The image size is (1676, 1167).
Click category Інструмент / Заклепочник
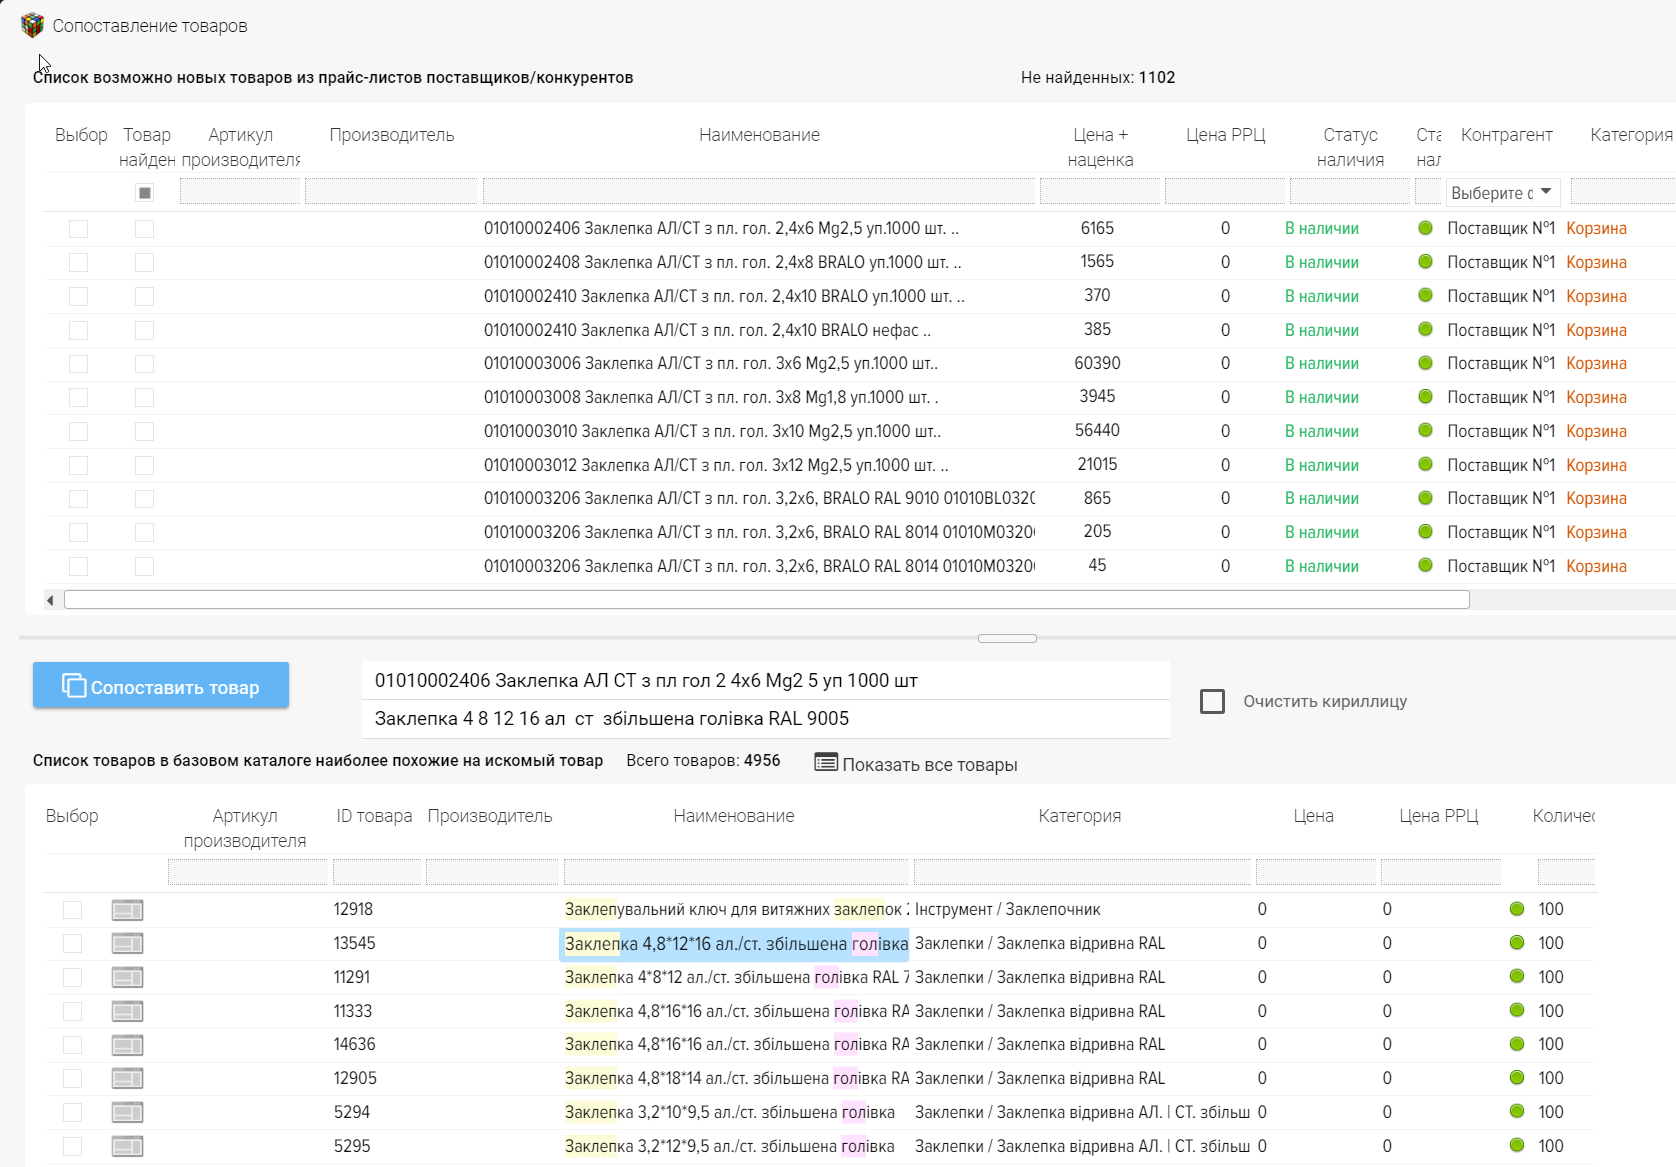[1007, 909]
